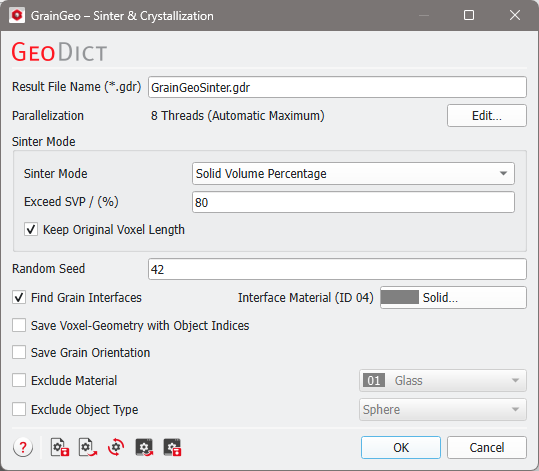Click the 8 Threads (Automatic Maximum) text
Viewport: 539px width, 471px height.
(238, 116)
